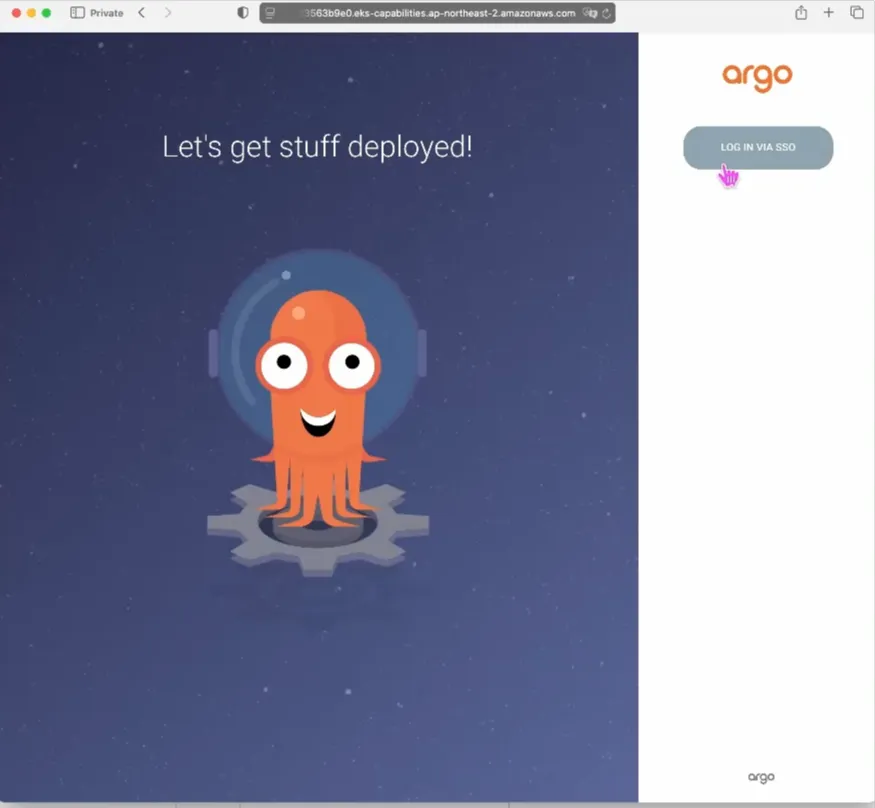Click the Let's get stuff deployed! heading
Viewport: 875px width, 808px height.
pos(317,147)
